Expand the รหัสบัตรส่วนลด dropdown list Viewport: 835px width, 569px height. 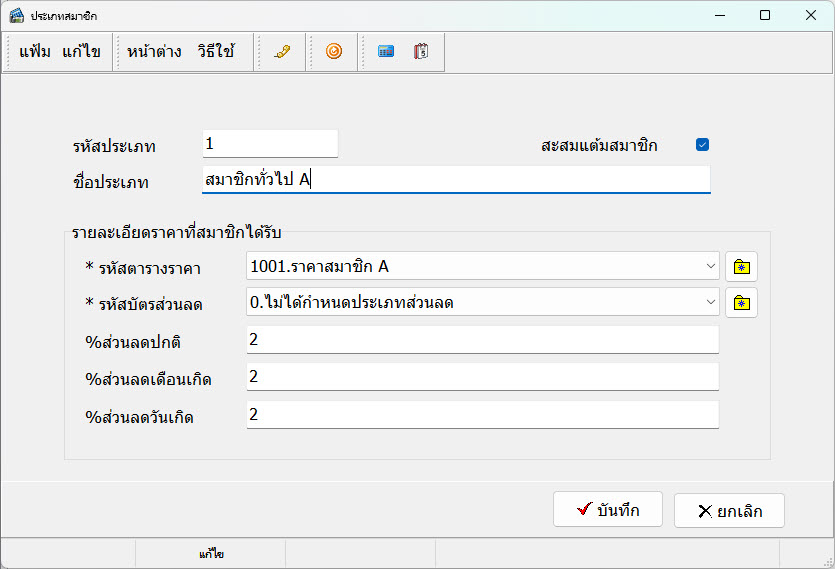pyautogui.click(x=710, y=302)
